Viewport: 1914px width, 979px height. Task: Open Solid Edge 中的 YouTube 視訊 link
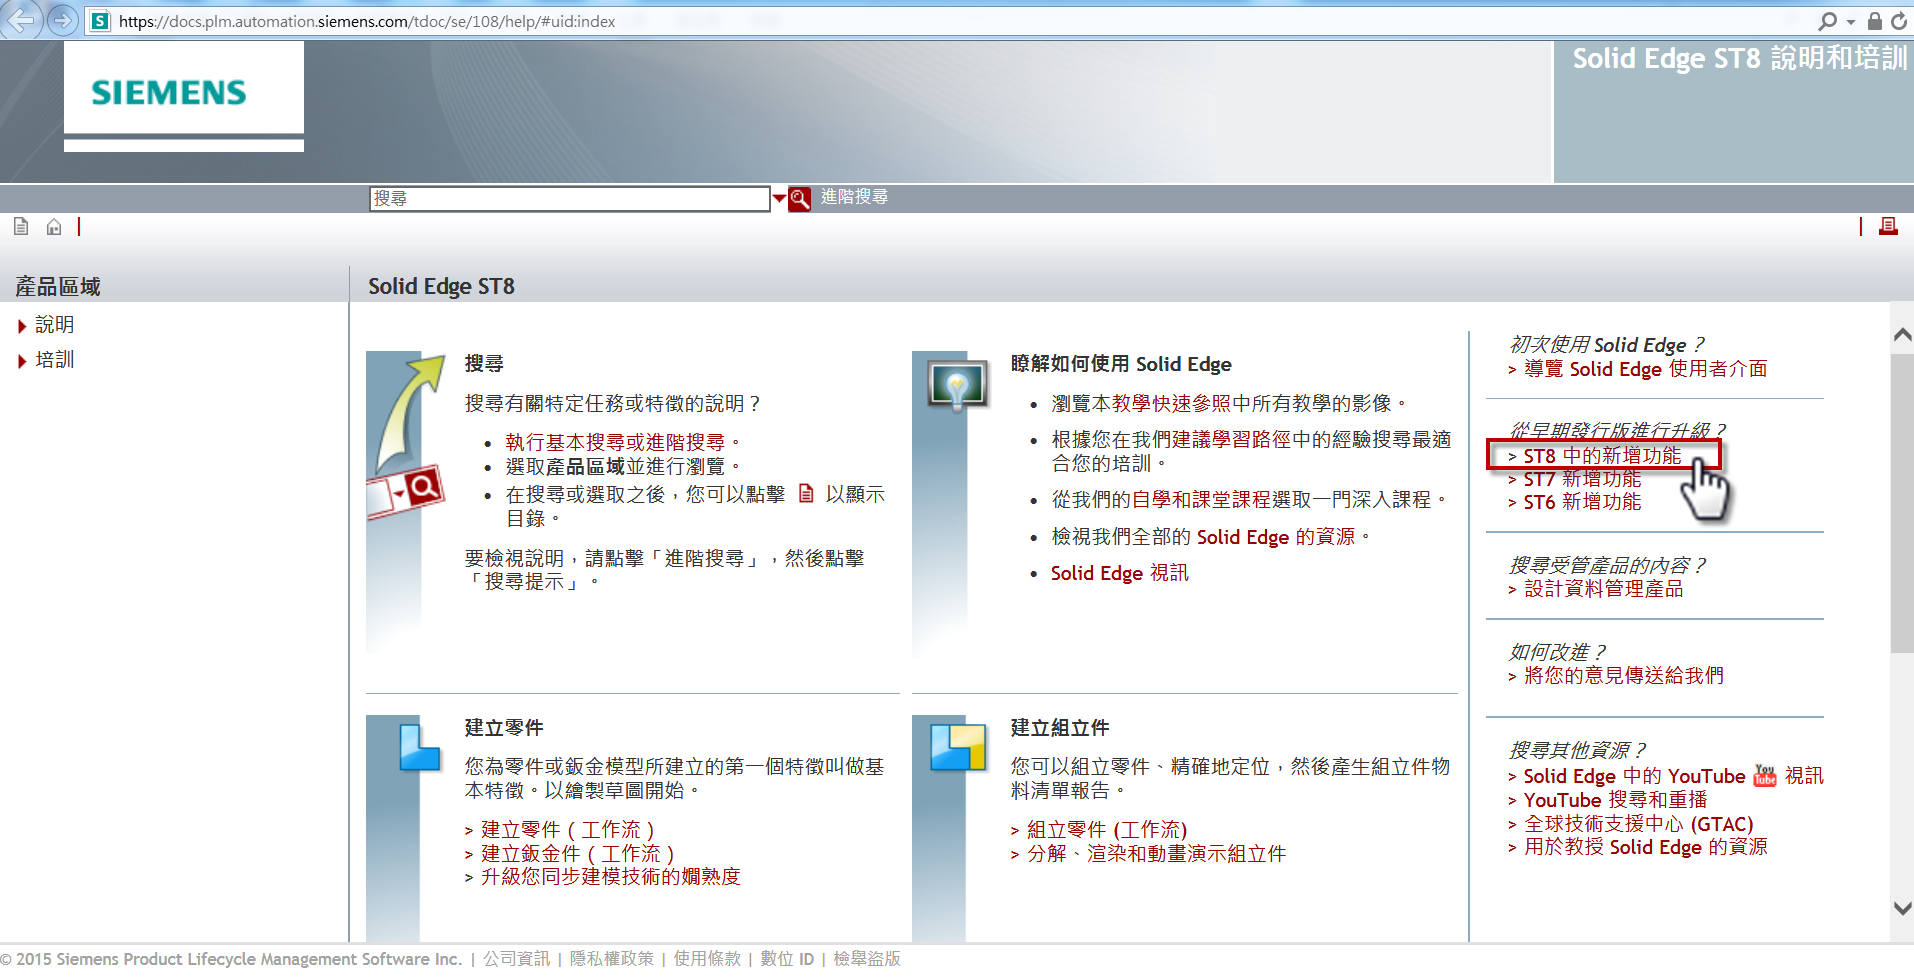1673,776
